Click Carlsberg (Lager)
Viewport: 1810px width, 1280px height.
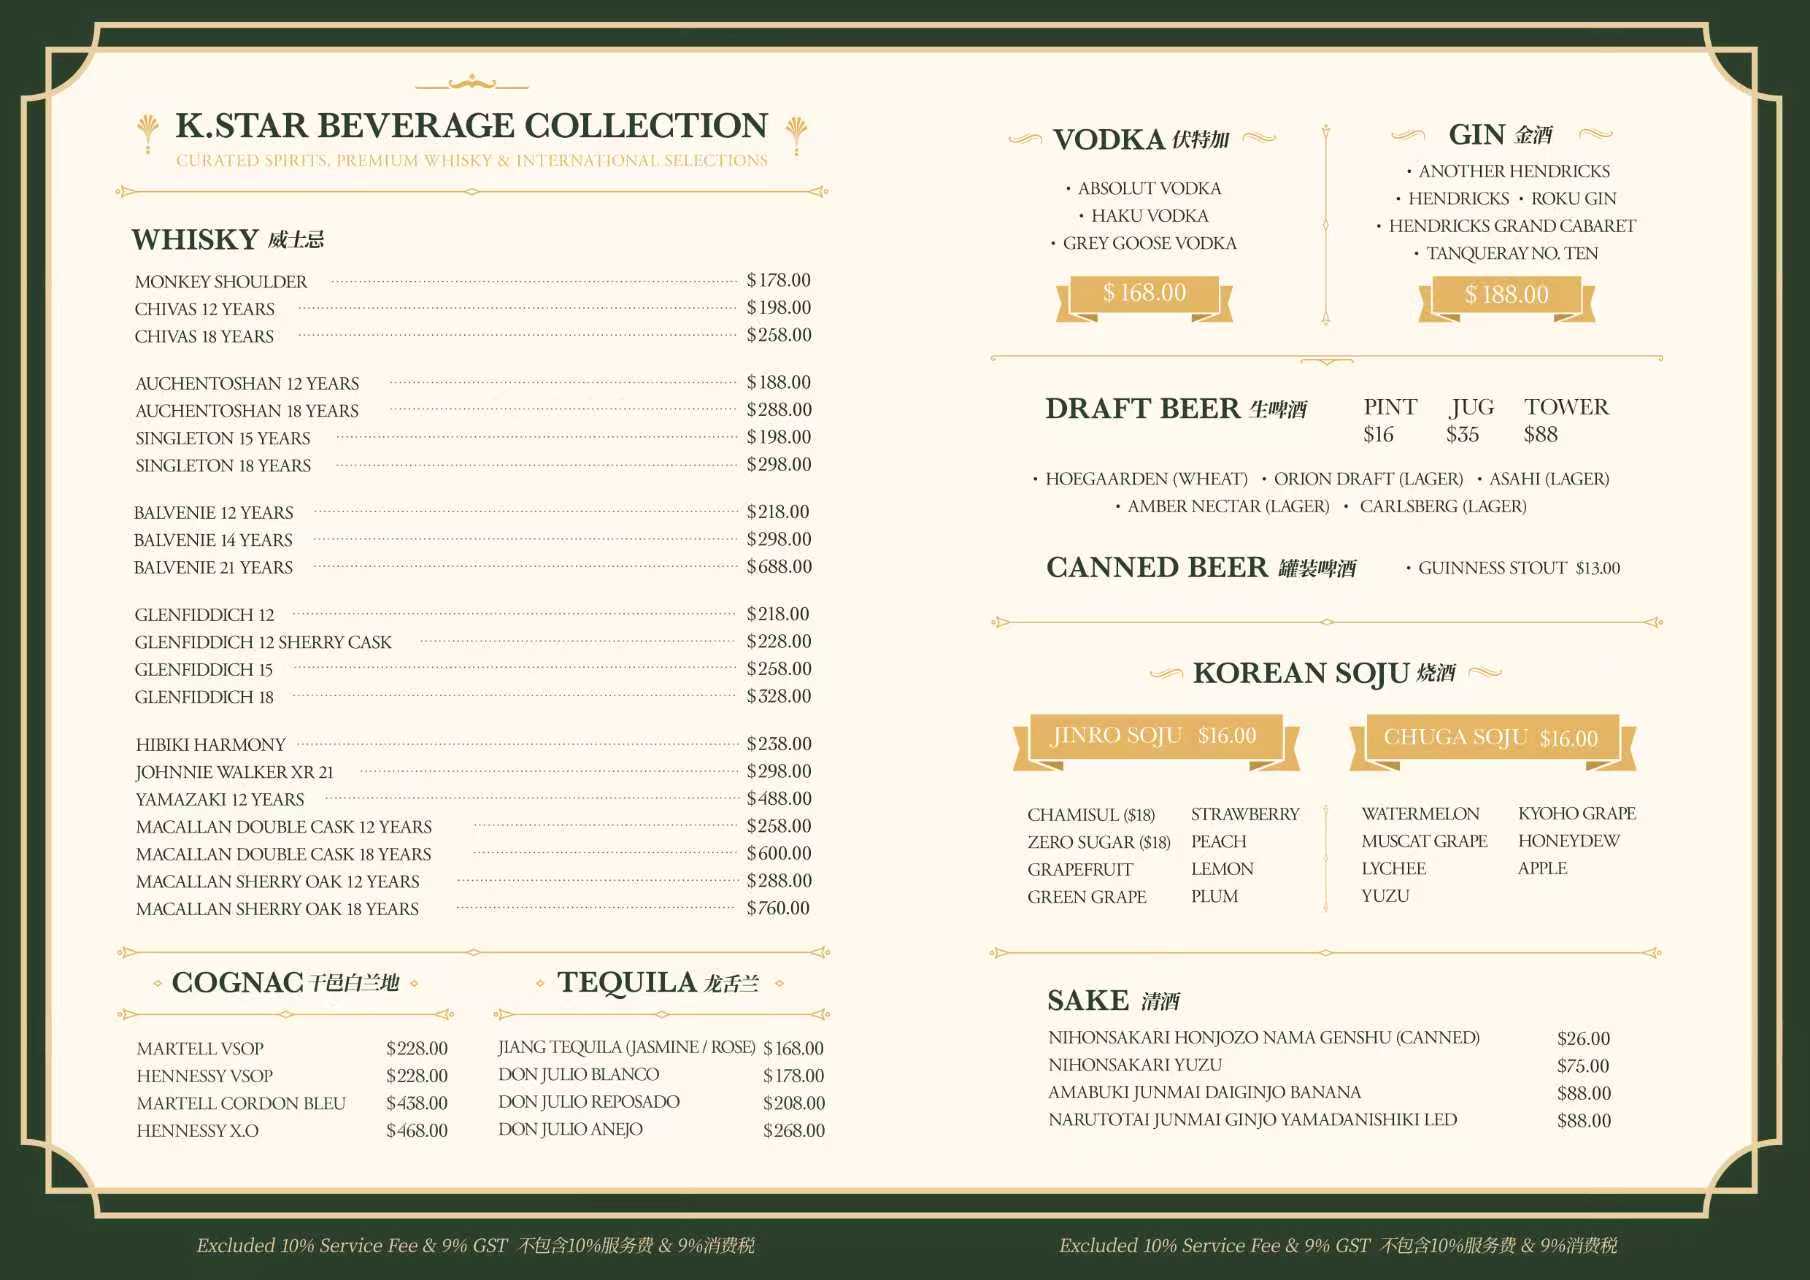1443,506
